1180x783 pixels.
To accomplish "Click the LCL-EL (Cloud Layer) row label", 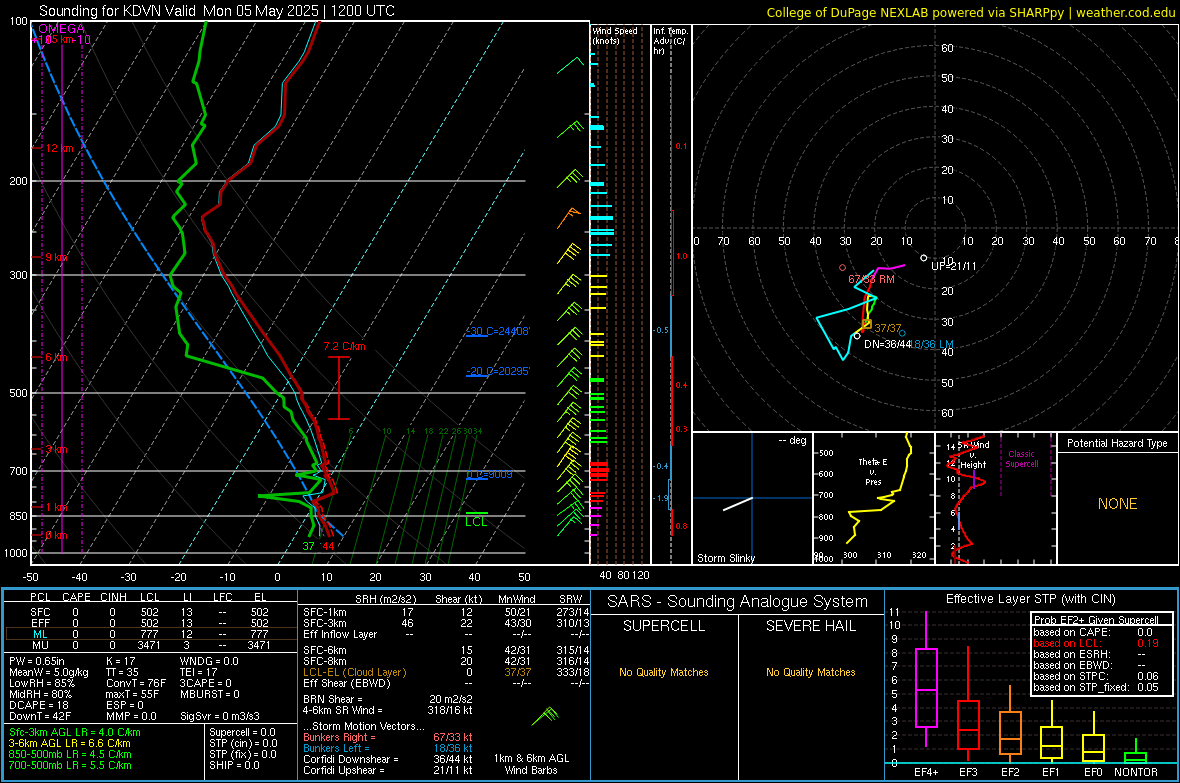I will [x=354, y=672].
